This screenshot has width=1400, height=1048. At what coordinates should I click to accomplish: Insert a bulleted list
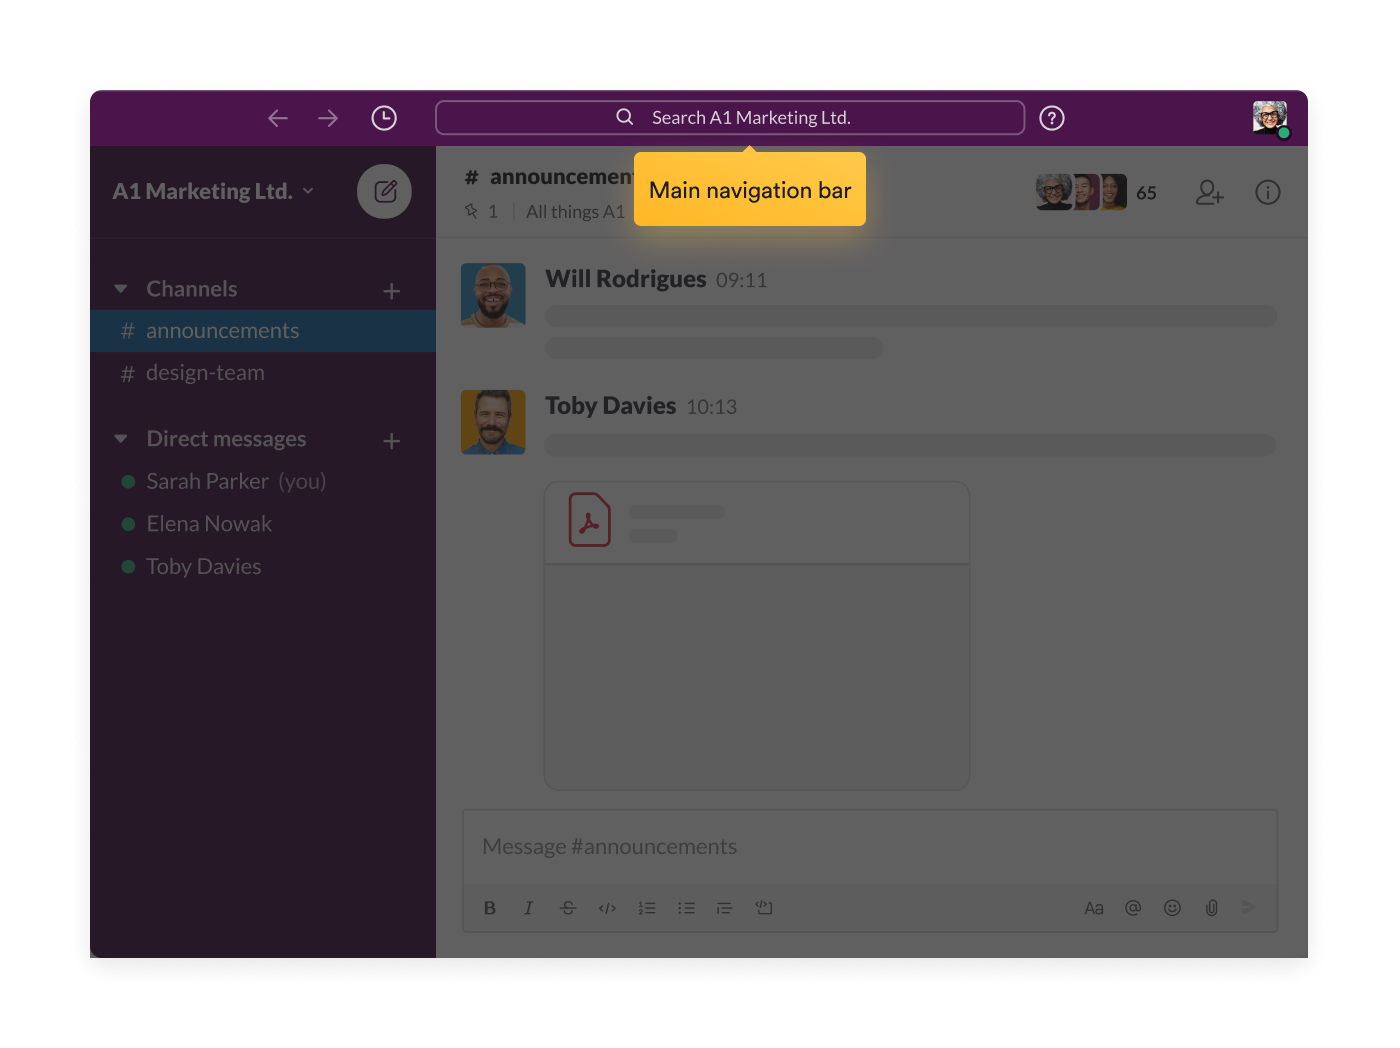click(x=686, y=908)
